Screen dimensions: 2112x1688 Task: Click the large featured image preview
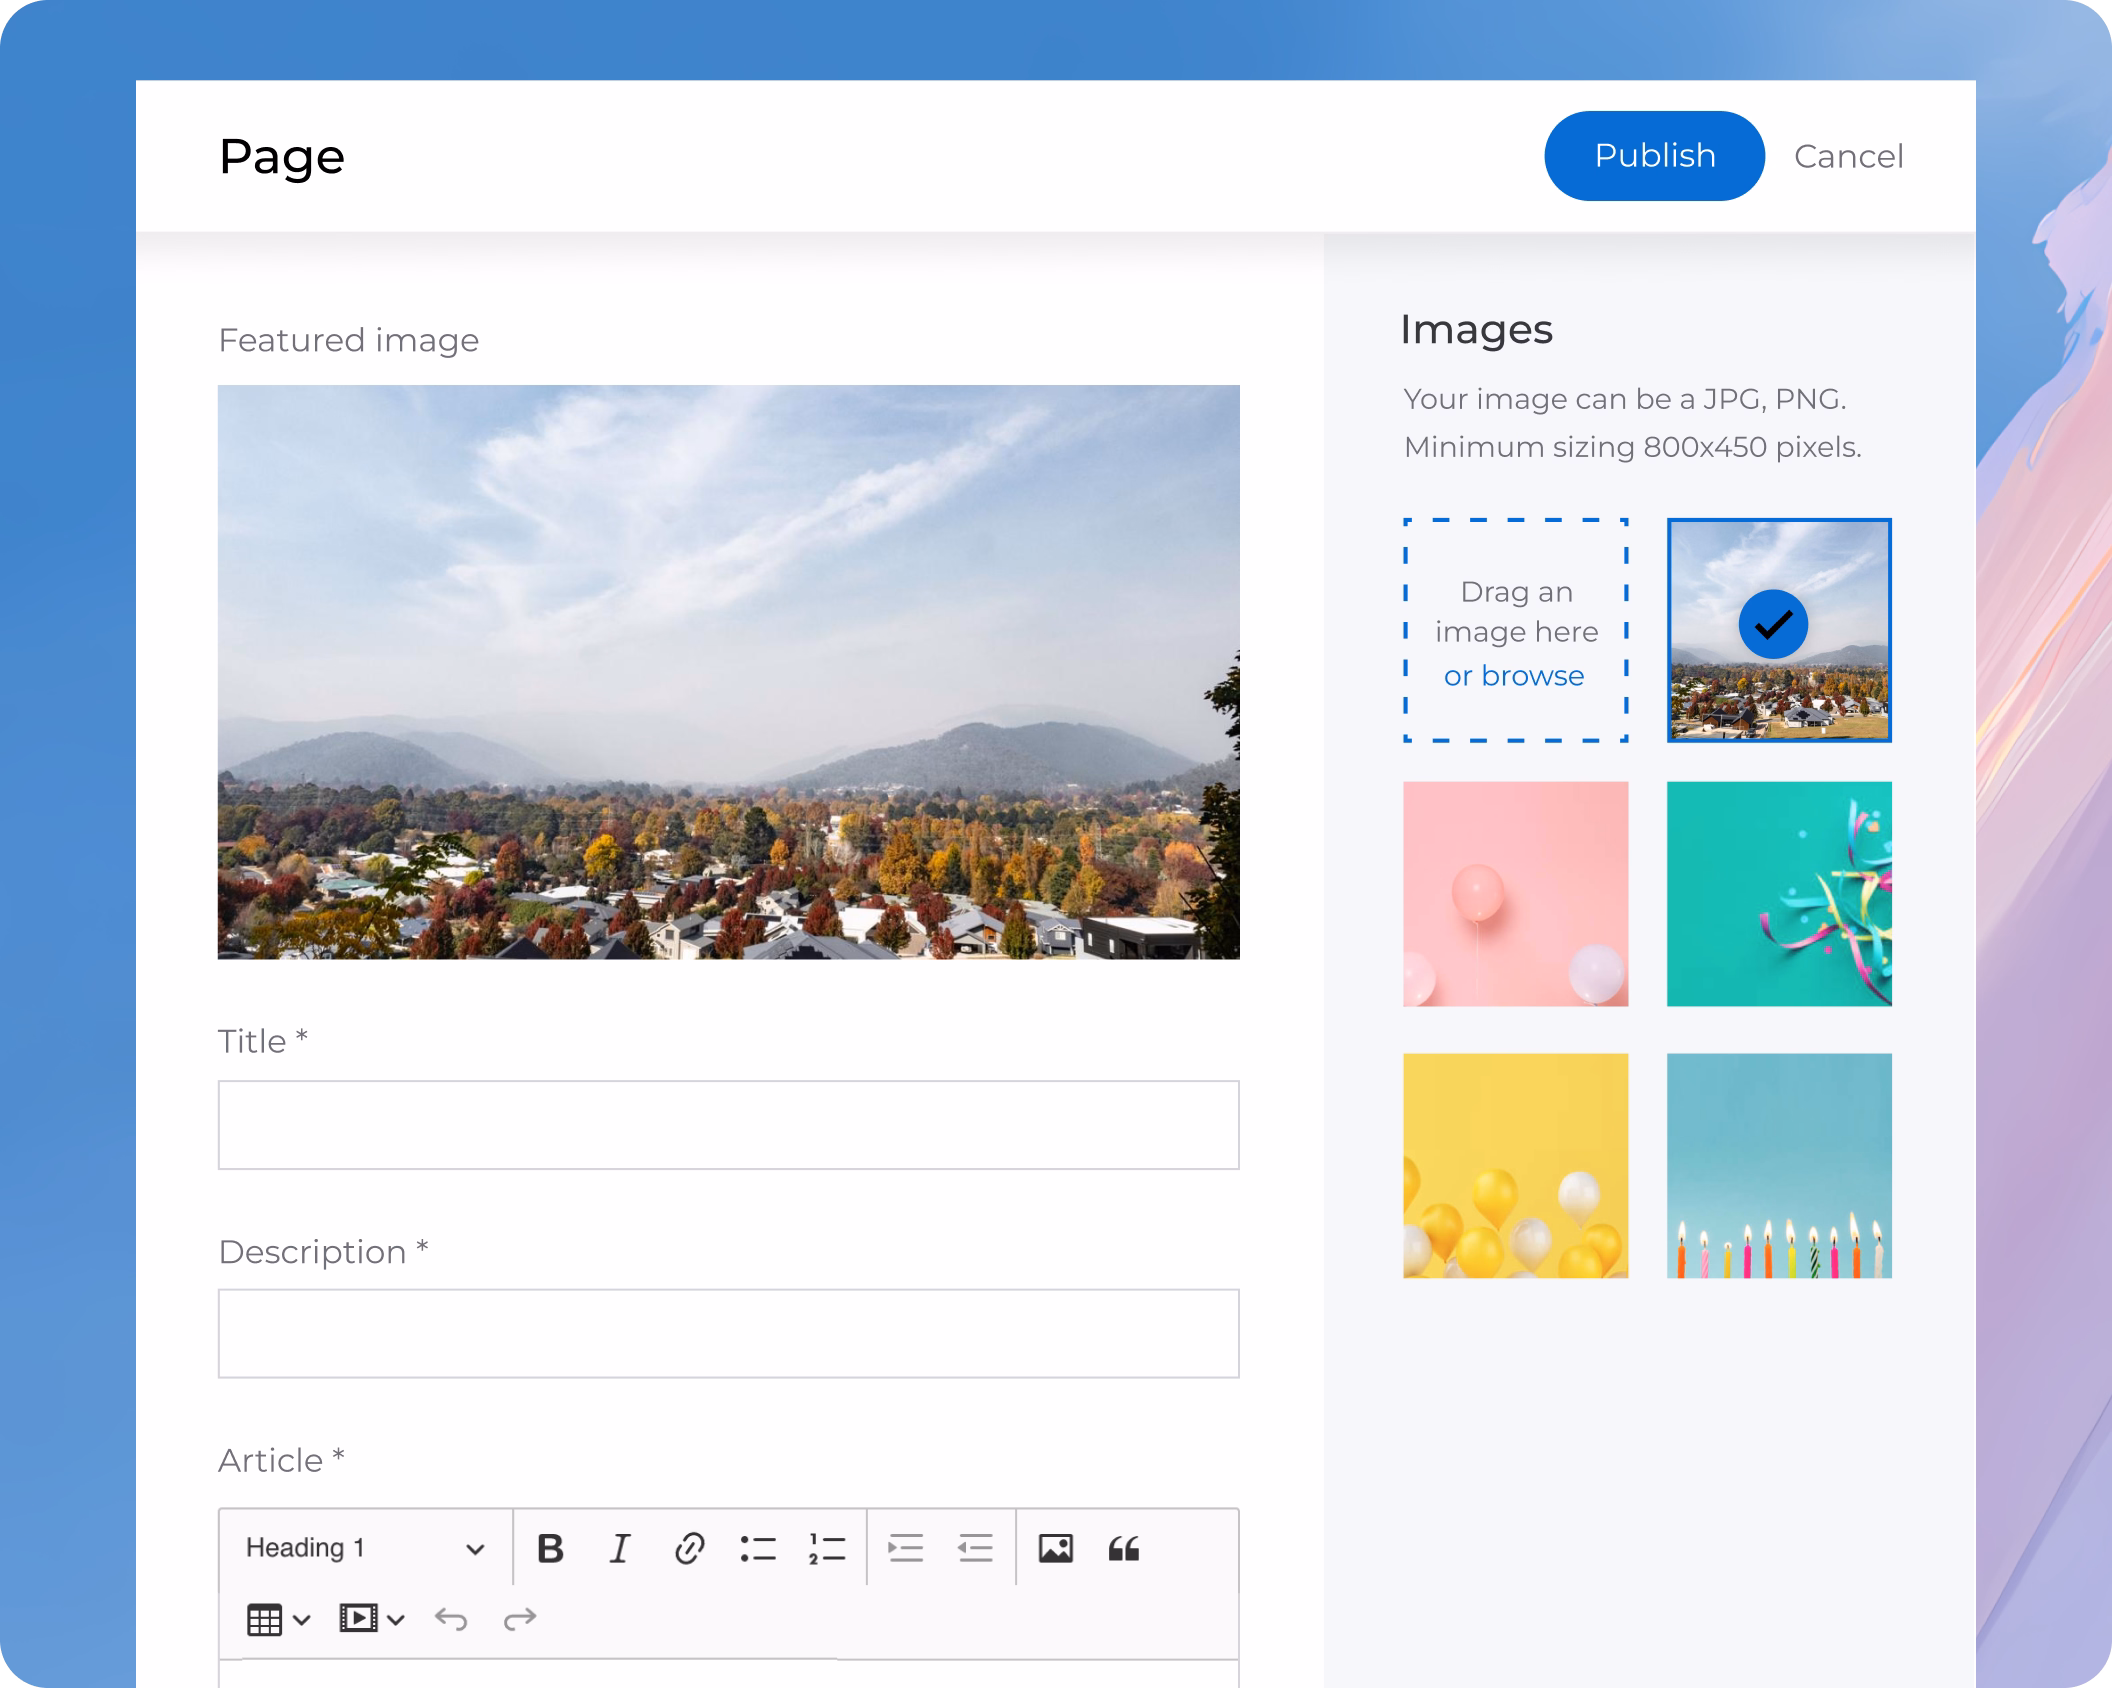[729, 672]
